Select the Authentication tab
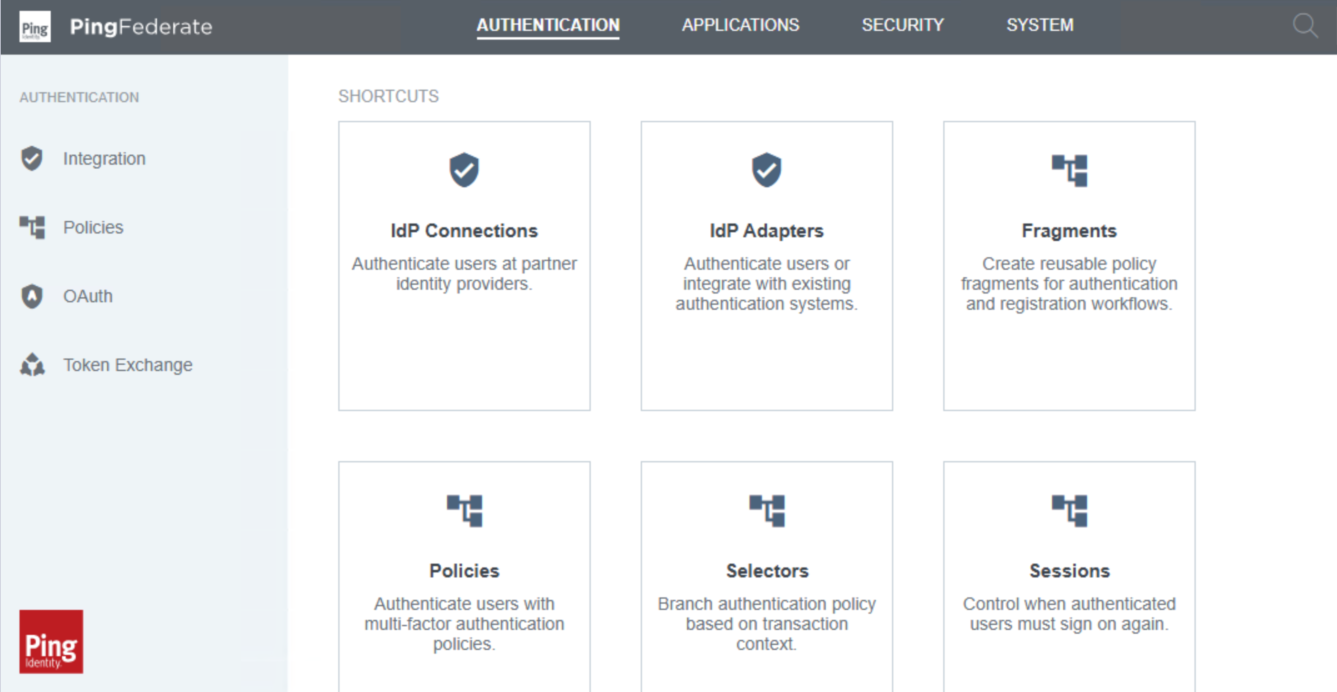This screenshot has width=1337, height=692. 548,26
